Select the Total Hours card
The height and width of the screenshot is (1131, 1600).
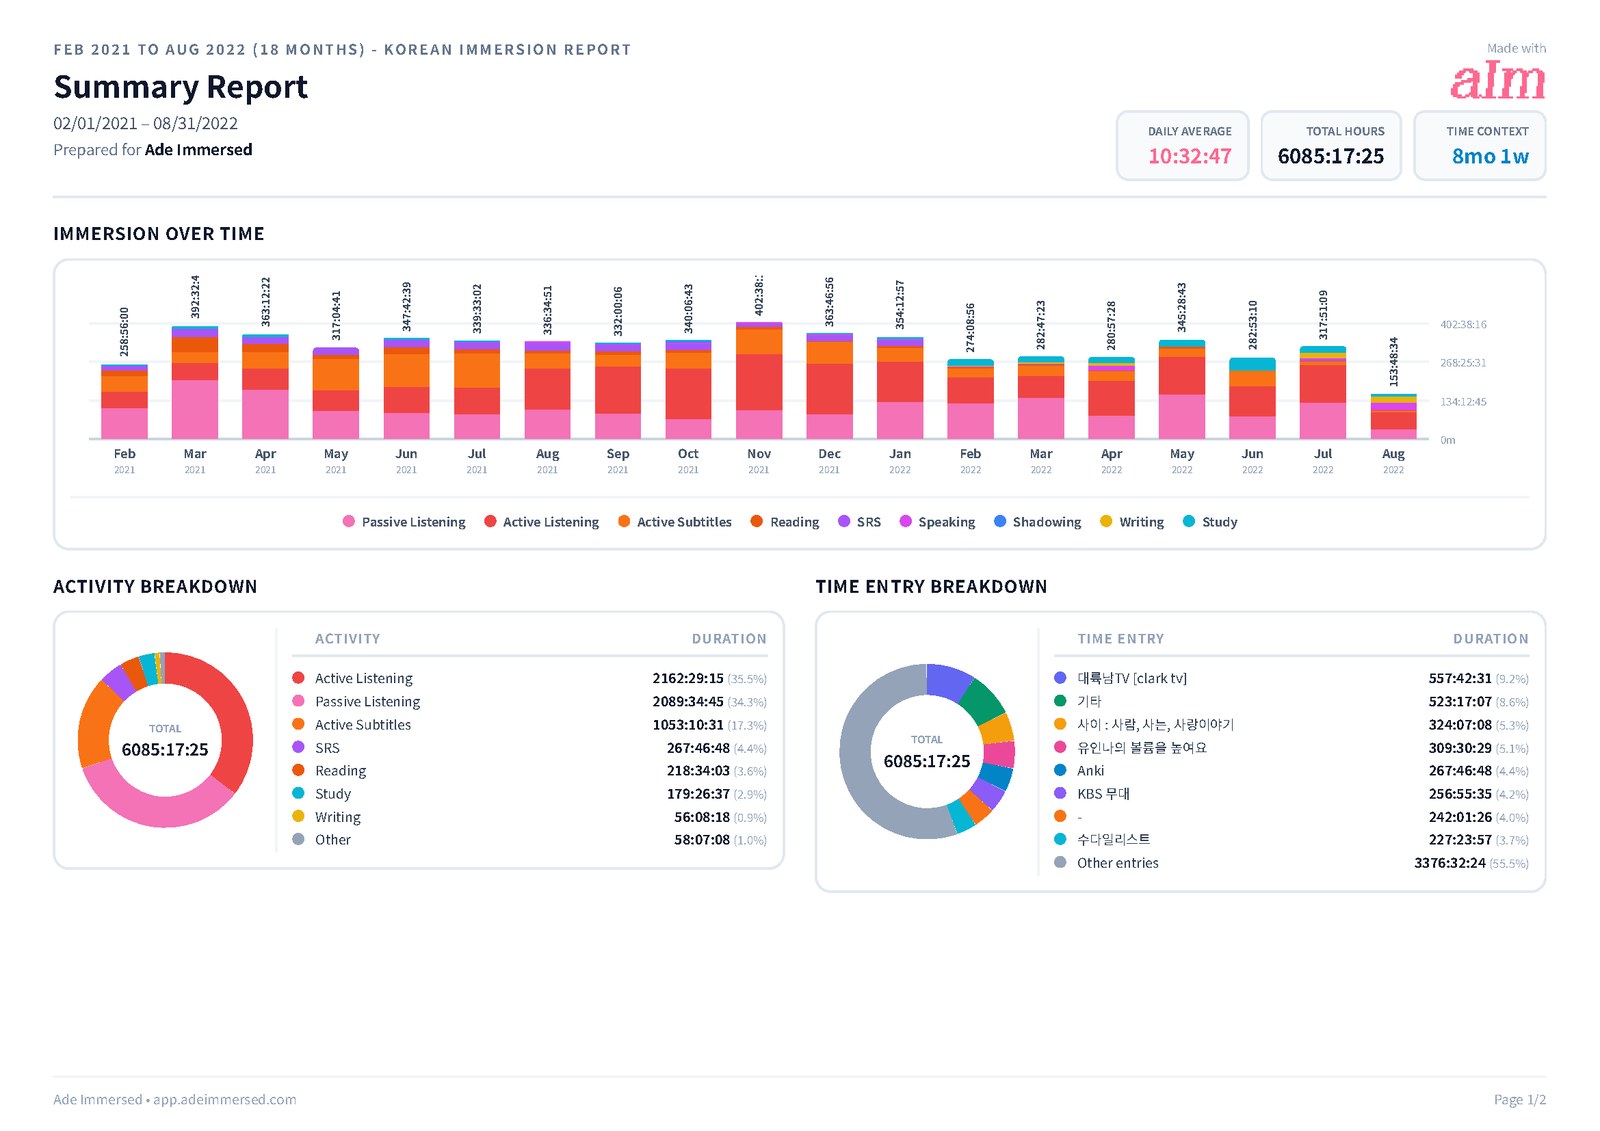pos(1331,146)
